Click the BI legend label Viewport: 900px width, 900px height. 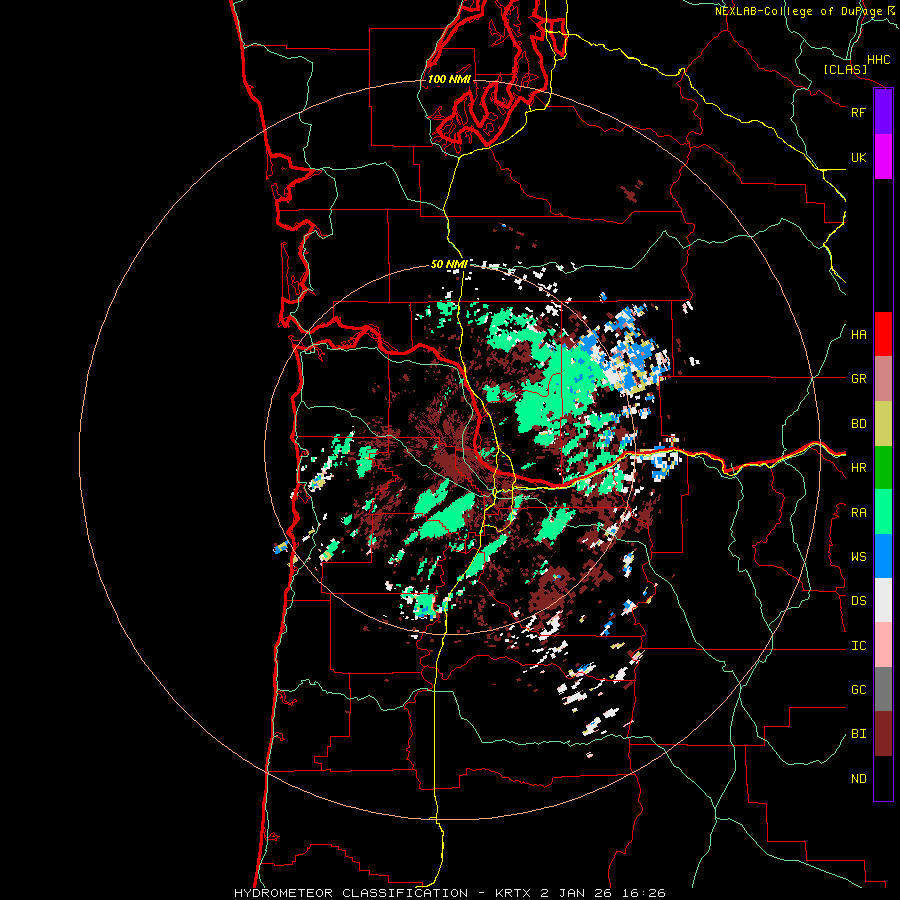click(x=858, y=734)
